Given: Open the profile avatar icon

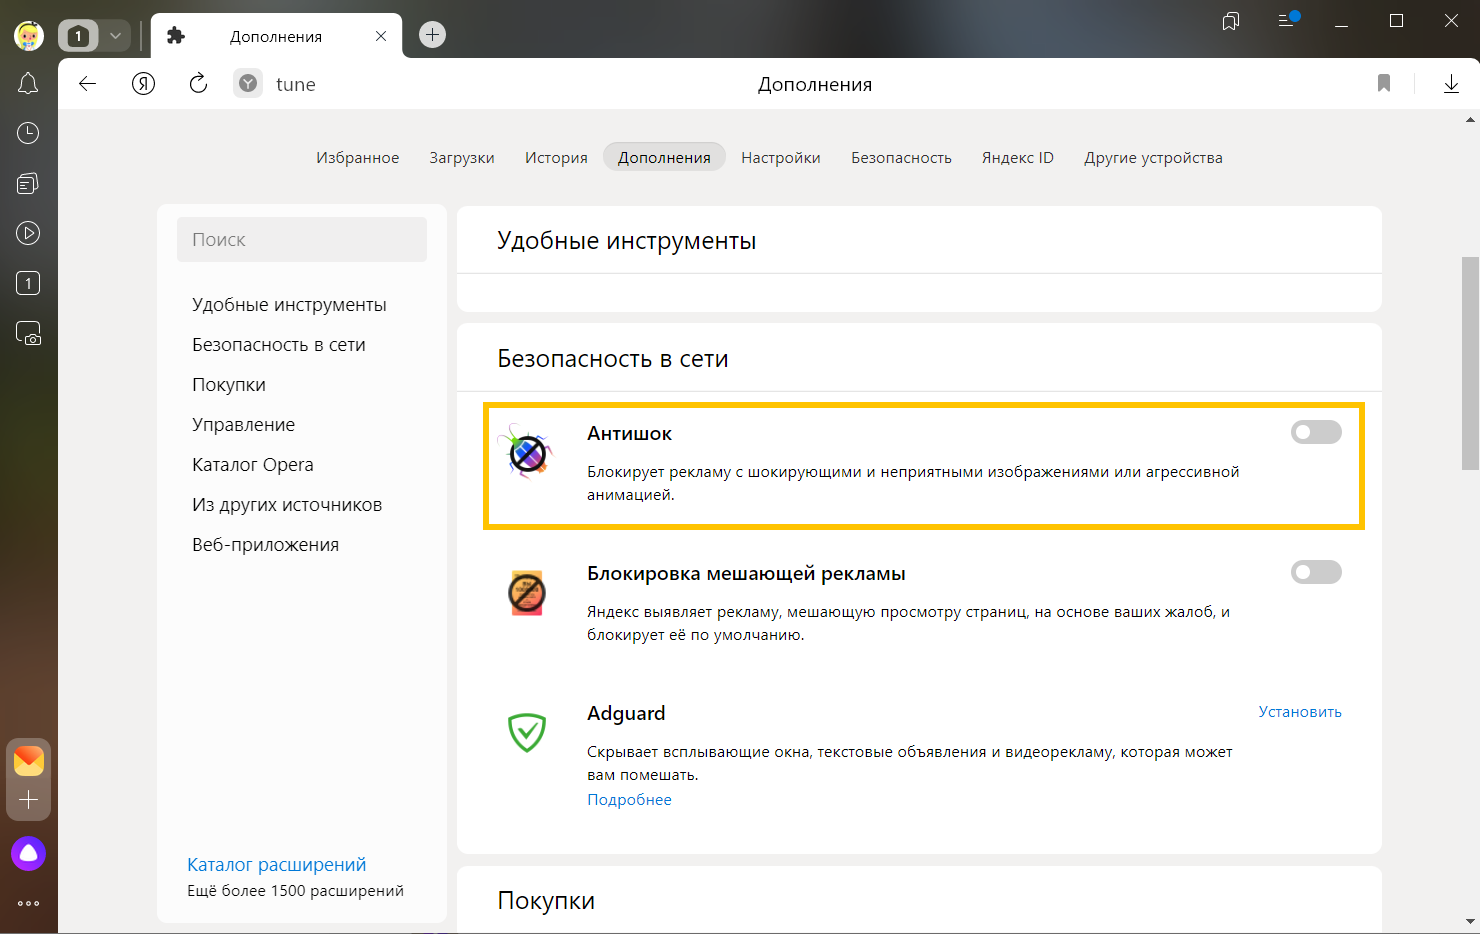Looking at the screenshot, I should (28, 36).
